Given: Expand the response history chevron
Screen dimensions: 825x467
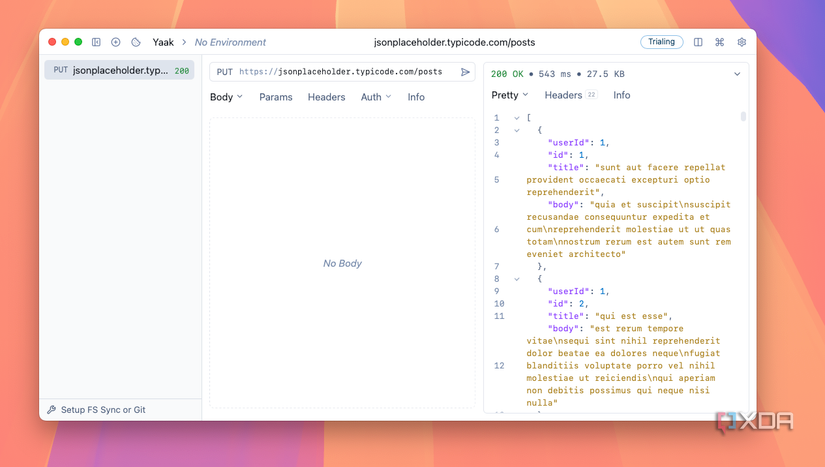Looking at the screenshot, I should point(737,74).
